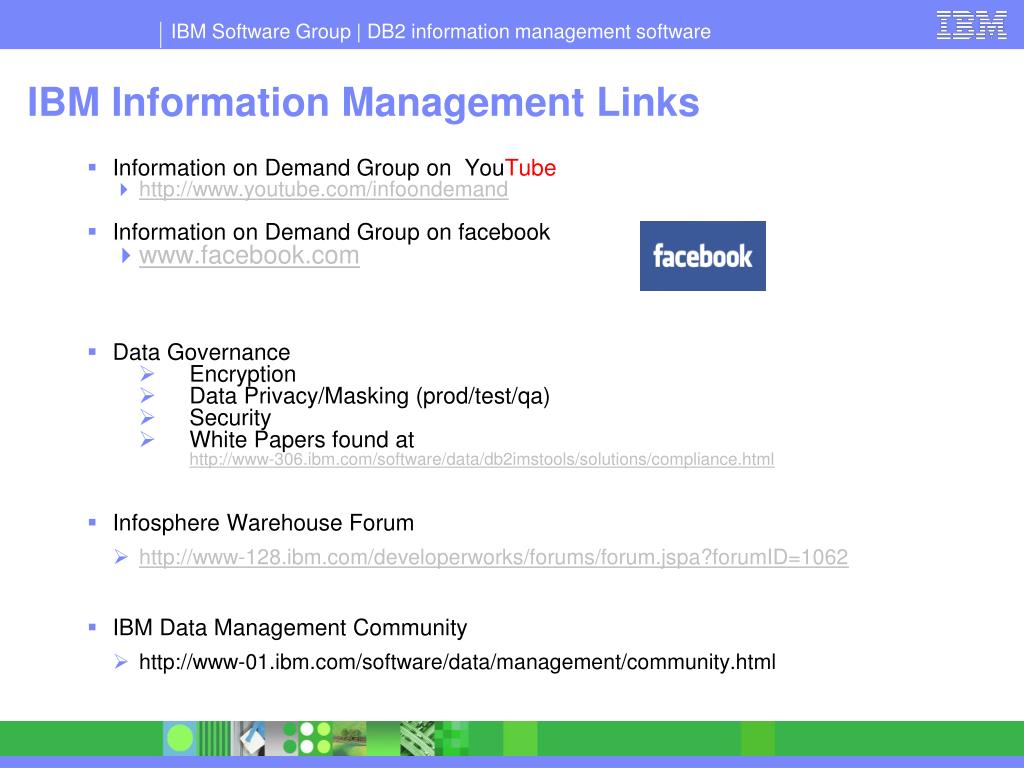Select the slide title IBM Information Management Links

[x=363, y=103]
